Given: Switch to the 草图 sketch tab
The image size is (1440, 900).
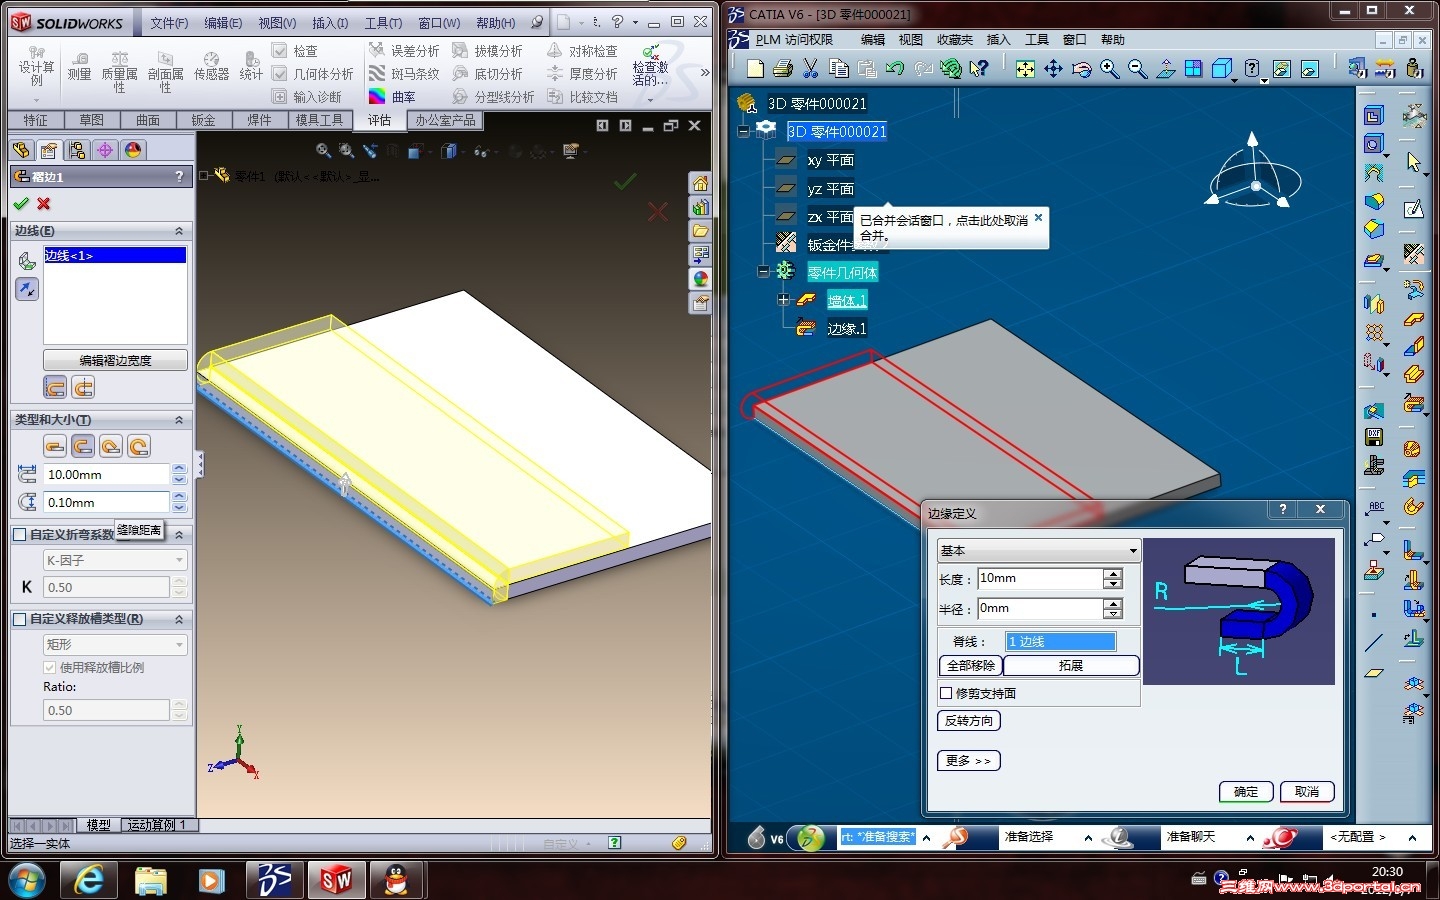Looking at the screenshot, I should (91, 120).
